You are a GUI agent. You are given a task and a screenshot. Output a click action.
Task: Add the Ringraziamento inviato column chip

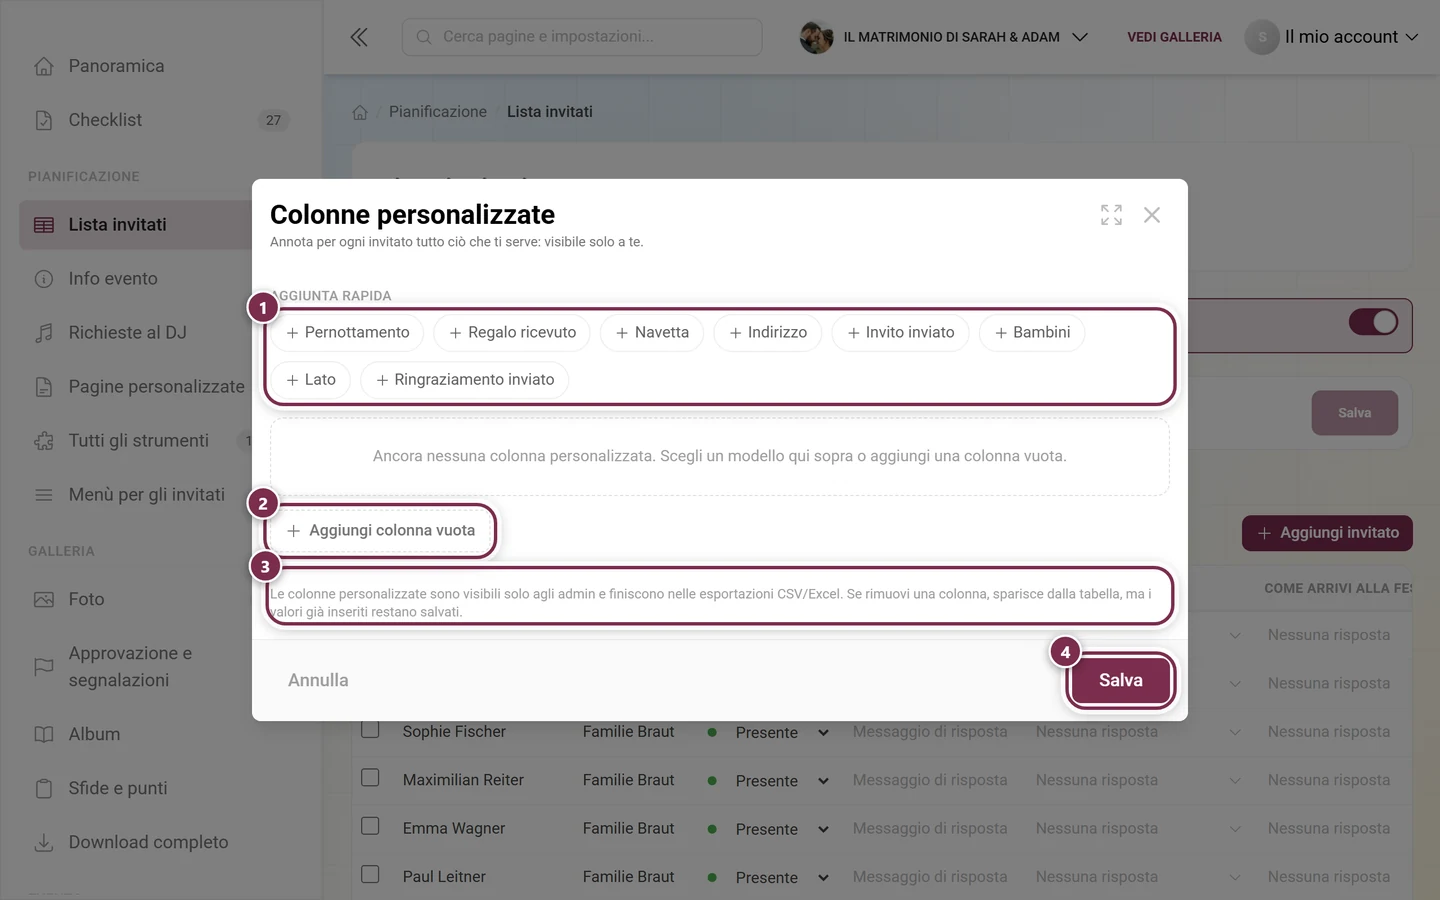(465, 380)
